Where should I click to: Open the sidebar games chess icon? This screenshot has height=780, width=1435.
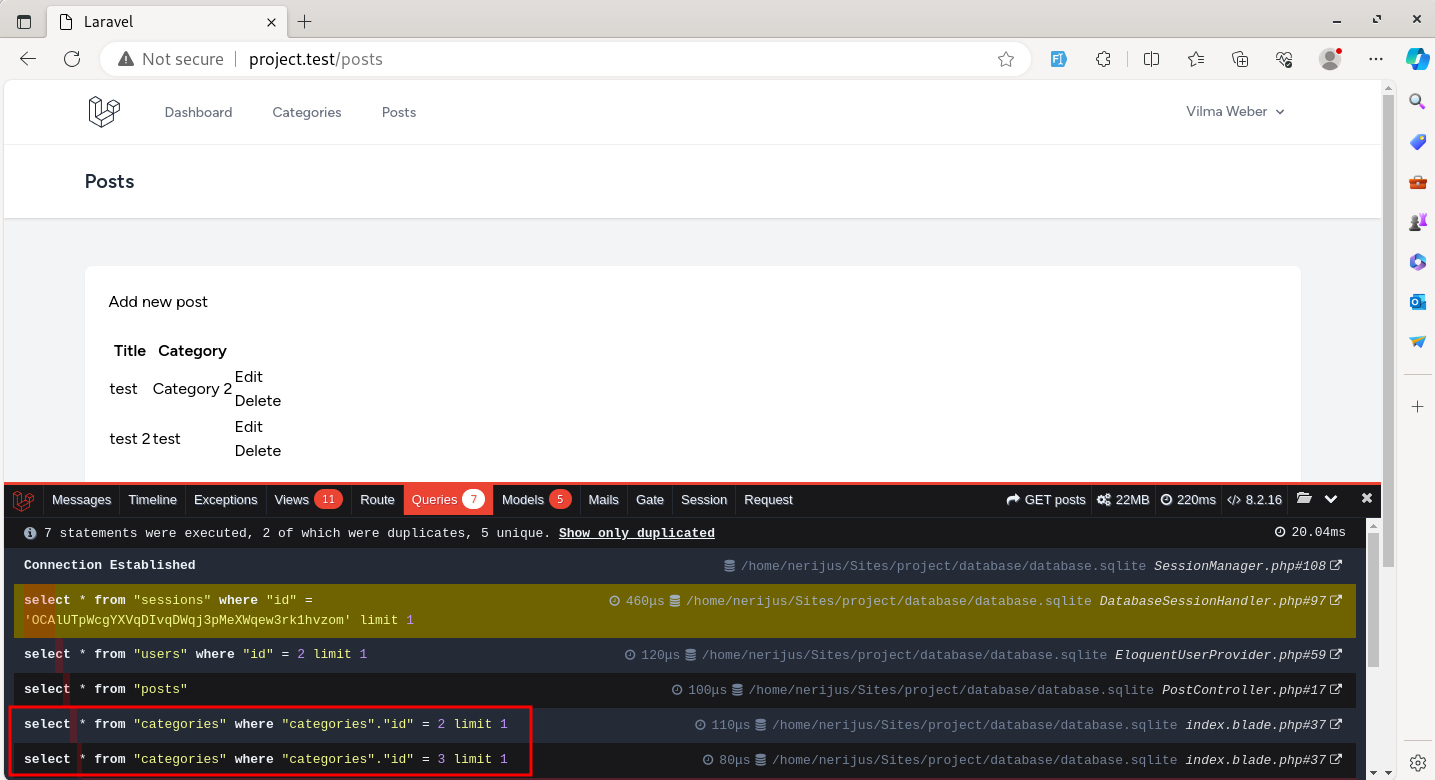point(1417,222)
